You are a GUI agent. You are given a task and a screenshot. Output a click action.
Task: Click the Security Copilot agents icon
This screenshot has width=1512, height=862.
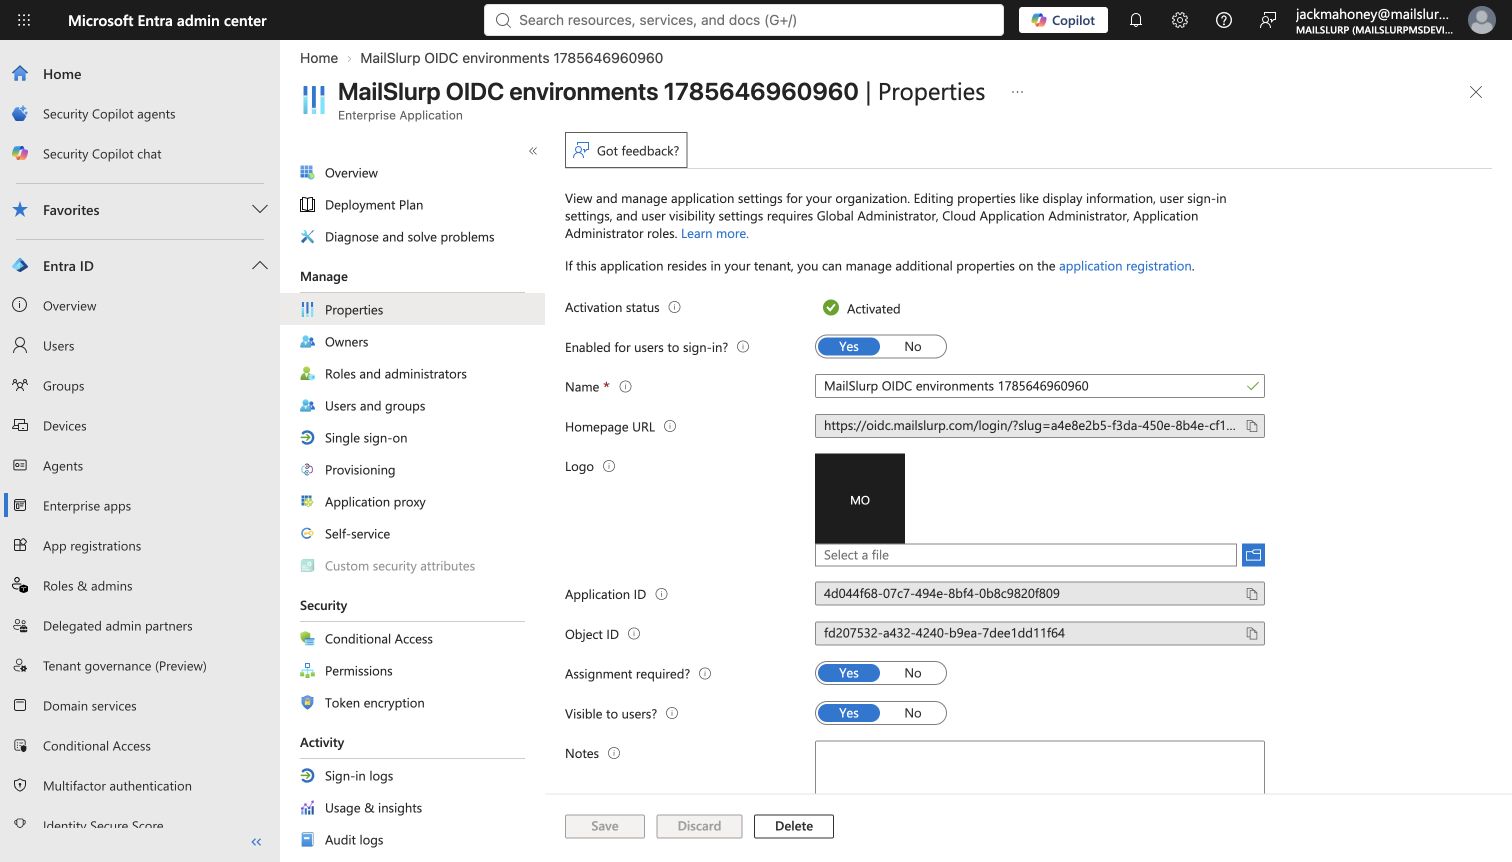click(20, 114)
